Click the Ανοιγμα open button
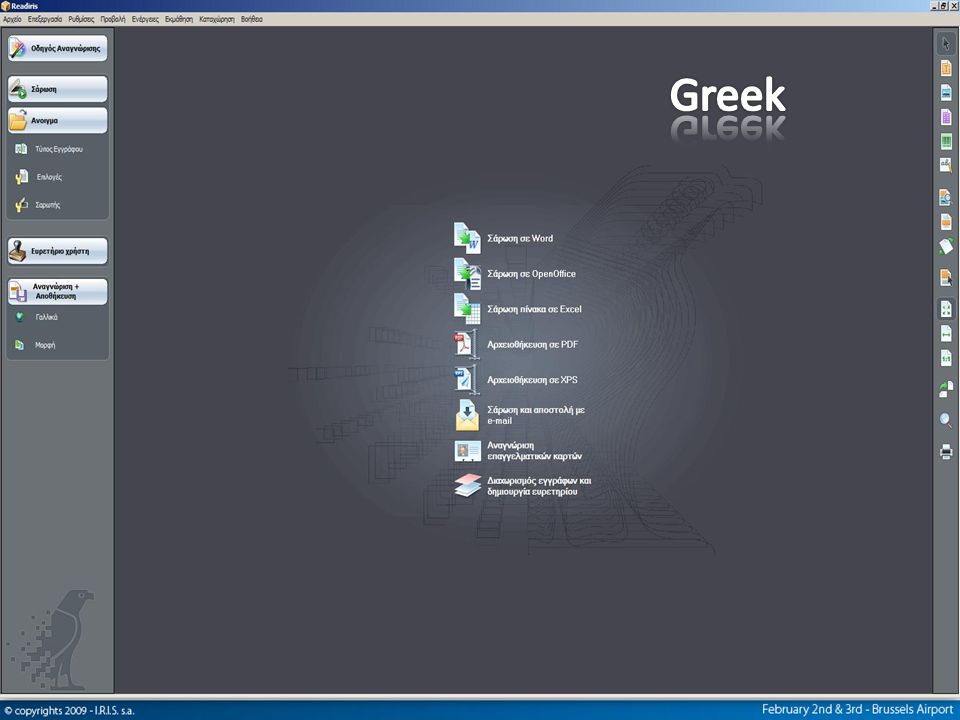The width and height of the screenshot is (960, 720). click(x=58, y=121)
